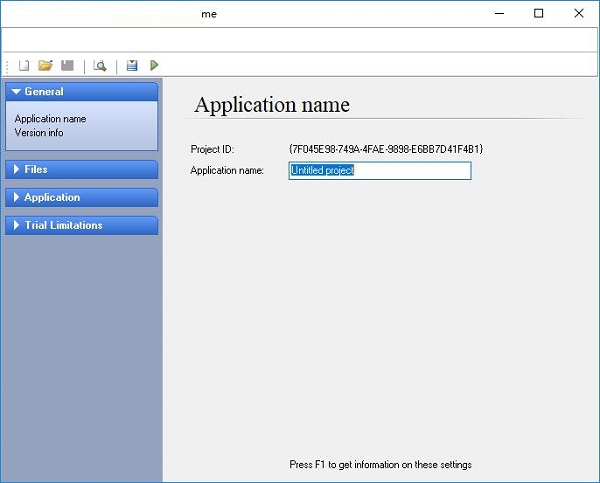Screen dimensions: 600x483
Task: Expand the Application section
Action: (81, 198)
